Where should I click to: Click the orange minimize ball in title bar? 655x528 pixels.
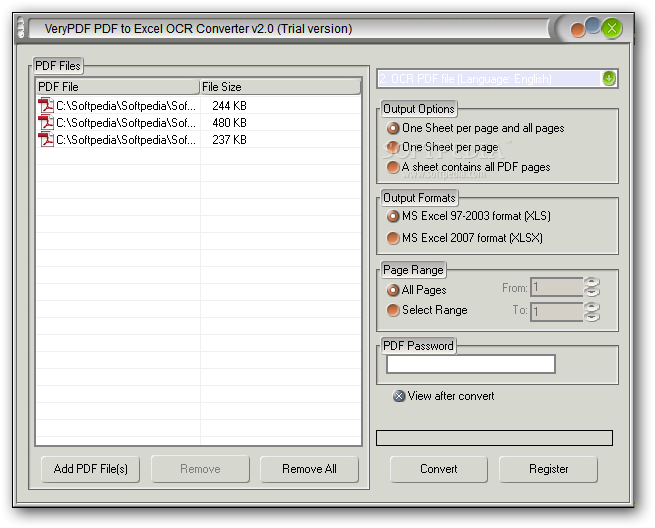[x=578, y=30]
